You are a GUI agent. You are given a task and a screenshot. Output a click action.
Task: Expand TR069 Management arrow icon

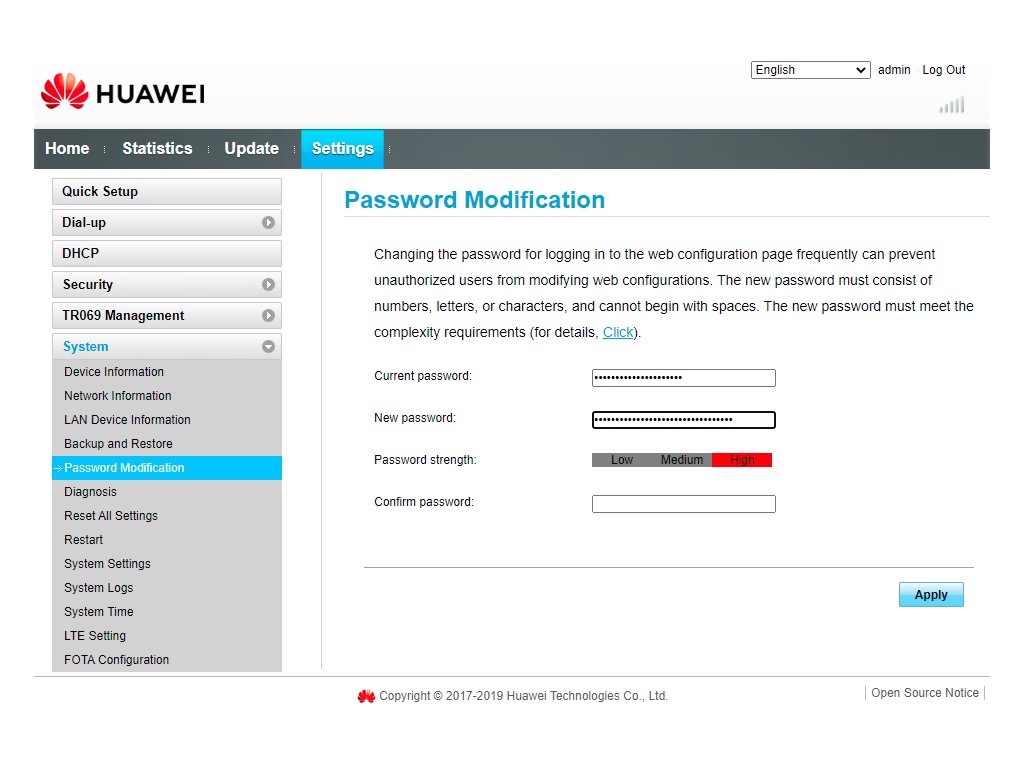(268, 316)
